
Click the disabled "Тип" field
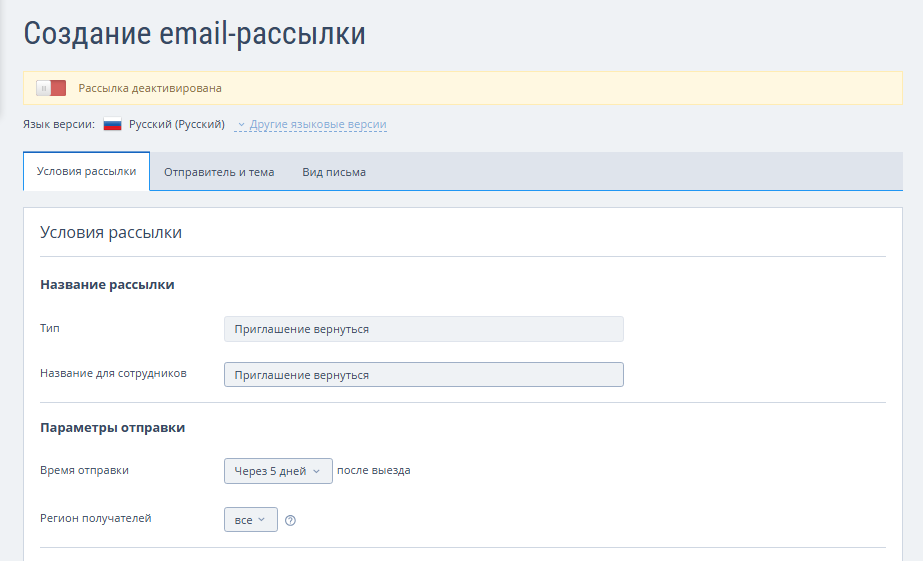tap(423, 329)
